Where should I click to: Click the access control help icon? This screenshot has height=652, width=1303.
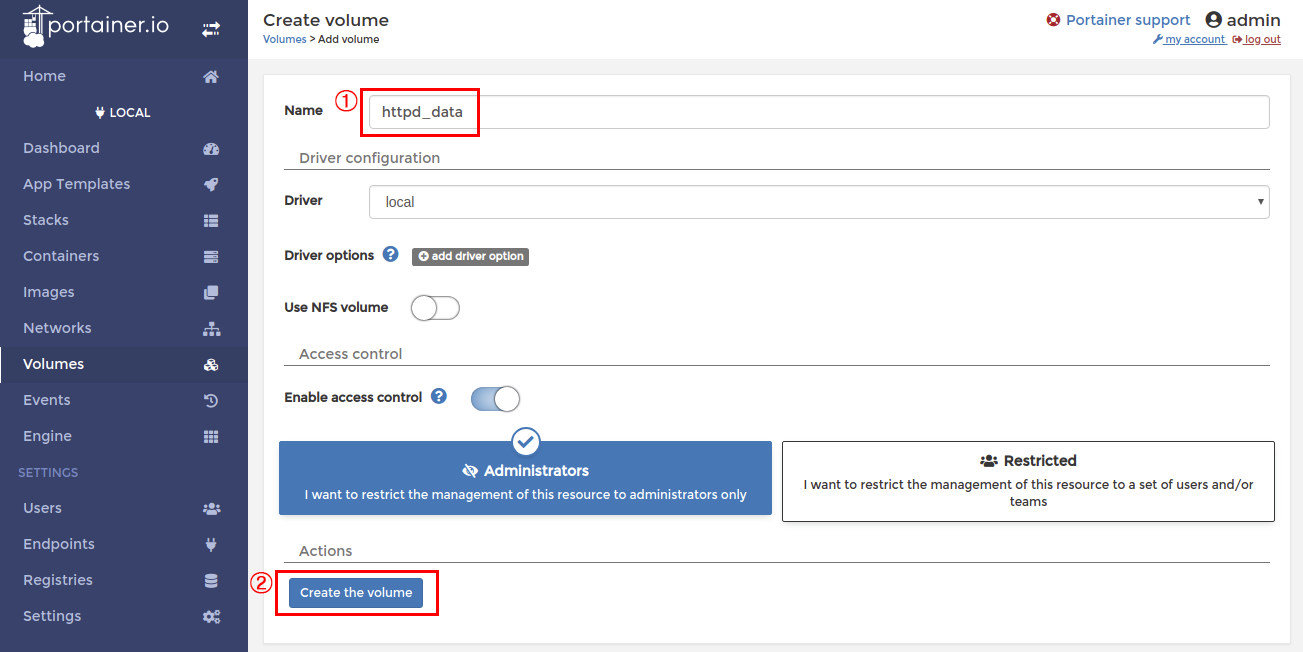439,397
